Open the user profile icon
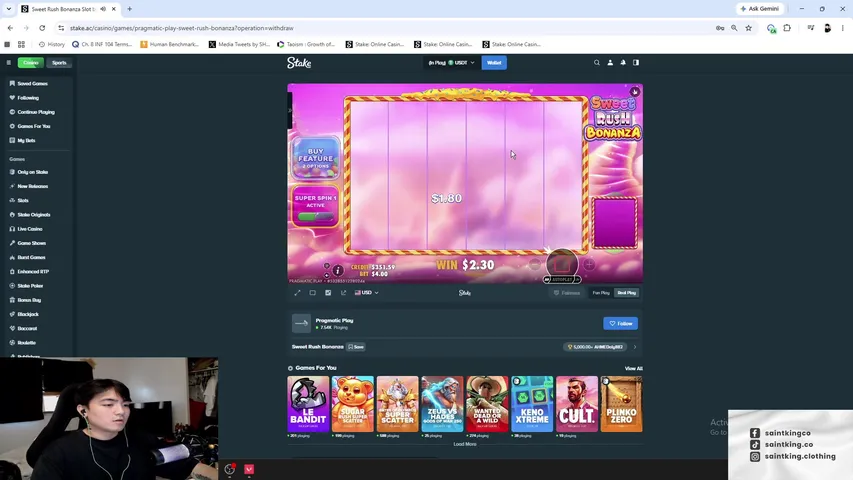853x480 pixels. point(610,63)
